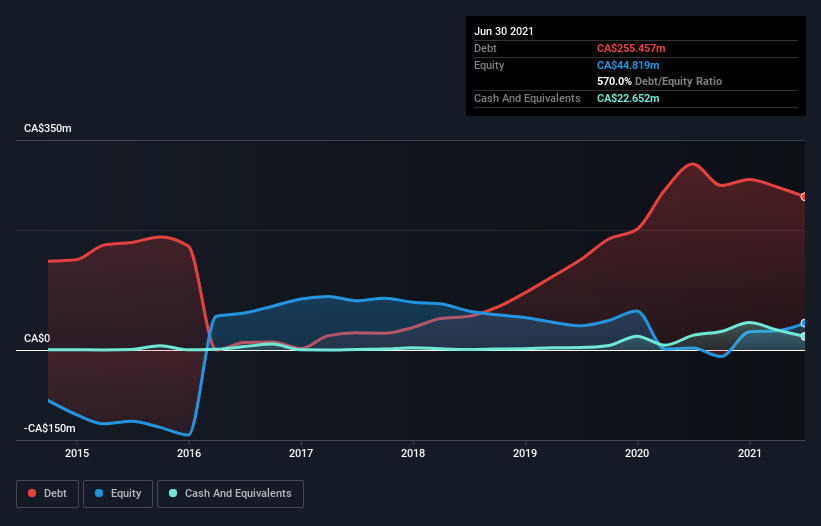The height and width of the screenshot is (526, 821).
Task: Toggle the Cash And Equivalents legend button
Action: click(x=230, y=494)
